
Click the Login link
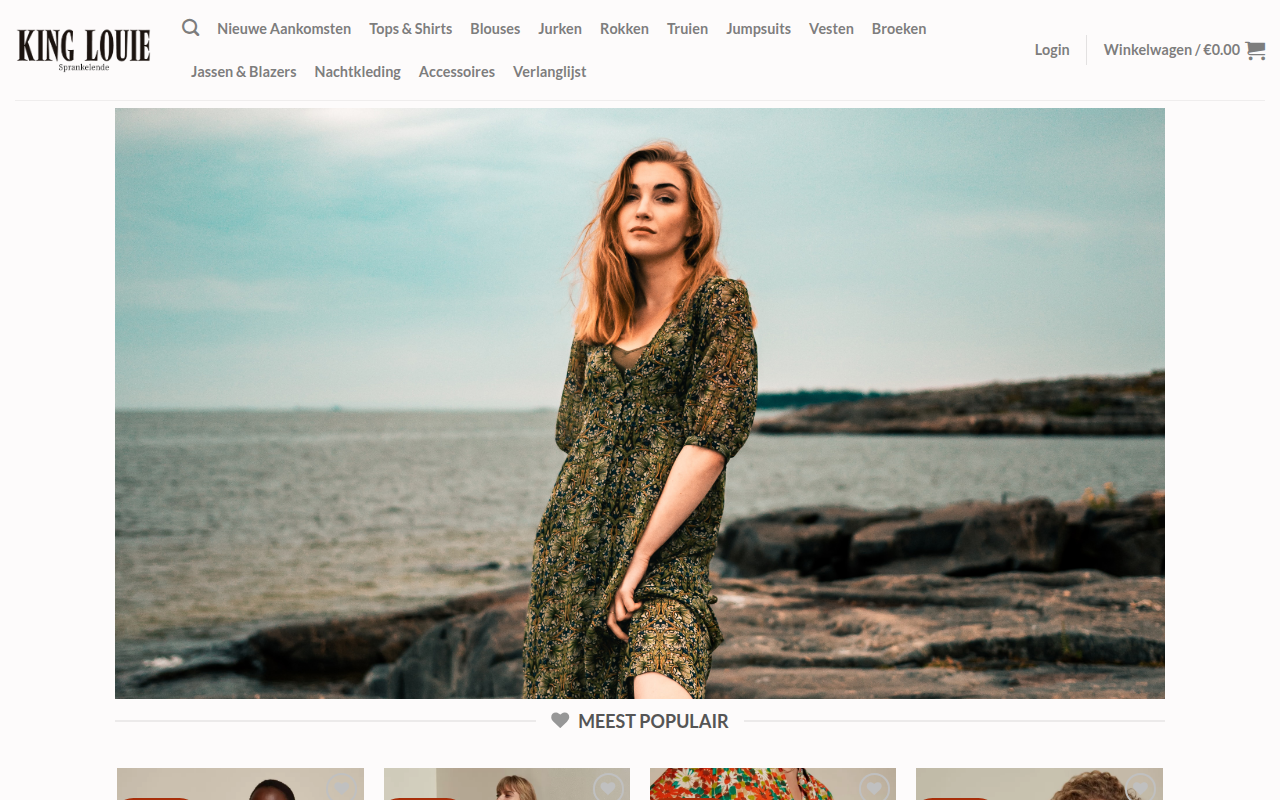[1052, 50]
